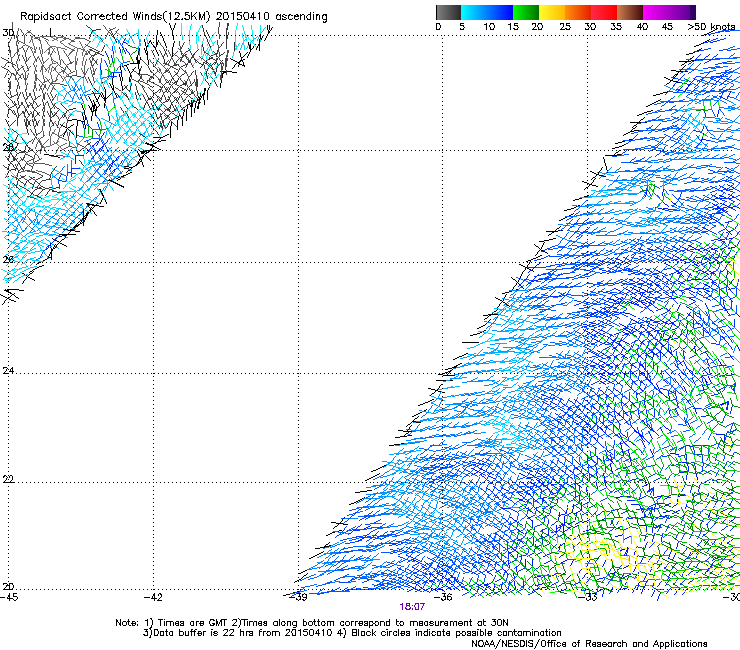
Task: Click the -33 longitude axis label
Action: point(587,597)
